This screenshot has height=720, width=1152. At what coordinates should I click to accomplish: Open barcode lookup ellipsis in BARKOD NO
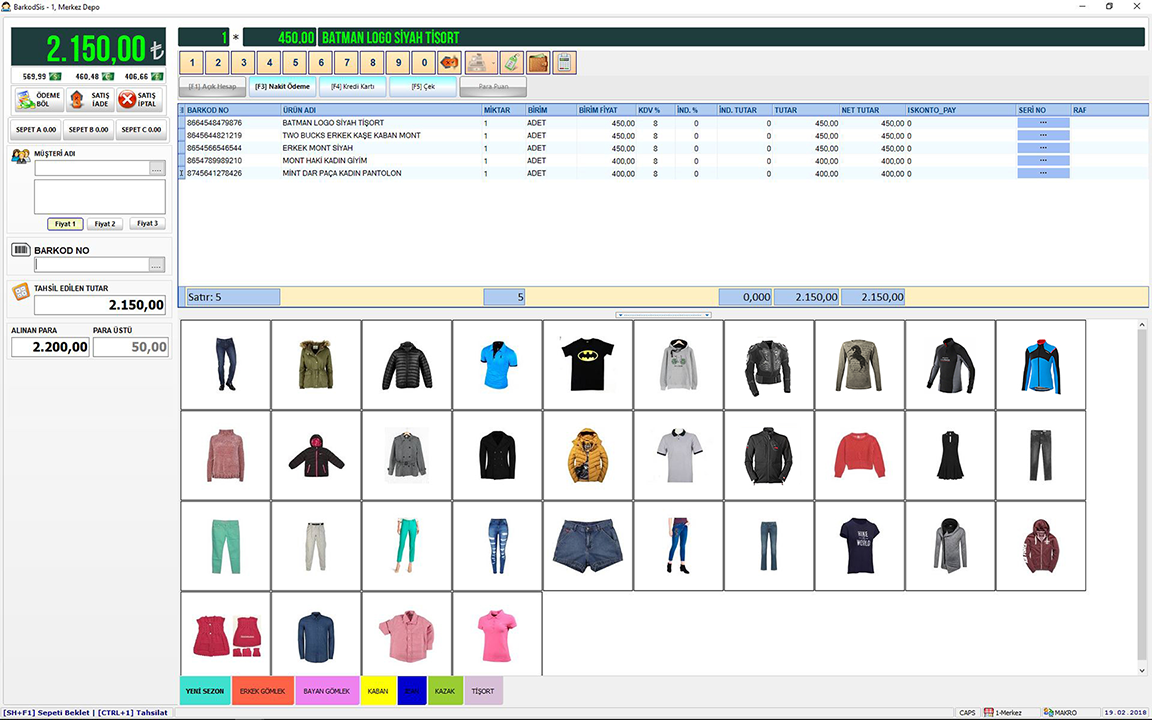157,264
